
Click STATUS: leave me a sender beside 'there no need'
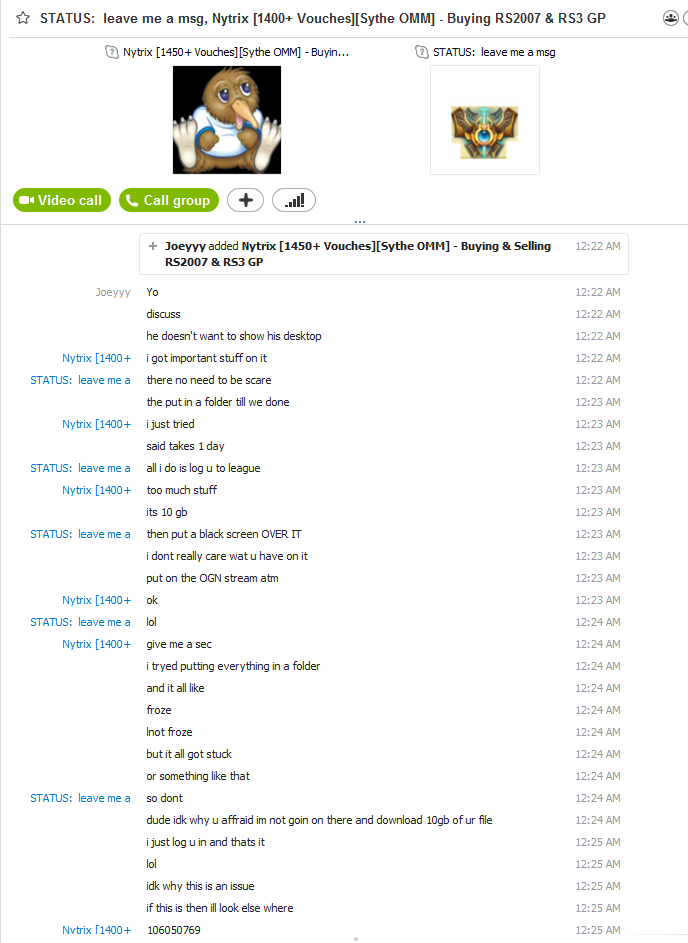80,380
